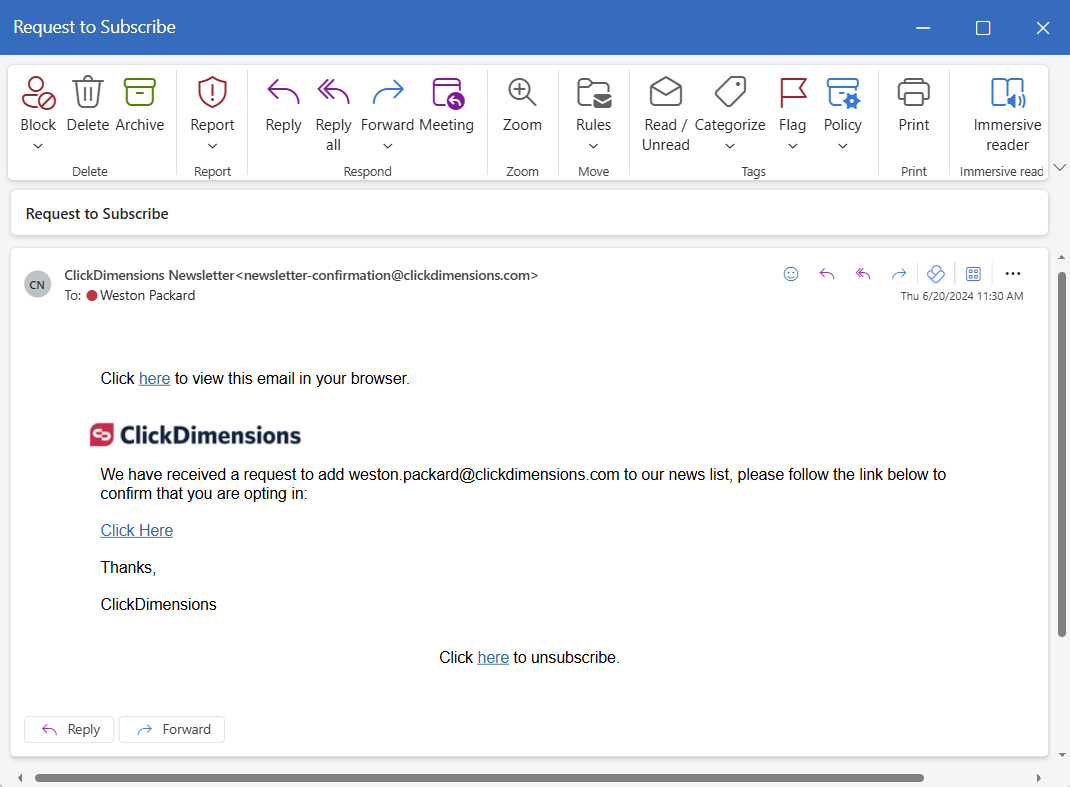Expand the Rules dropdown arrow
This screenshot has height=787, width=1070.
coord(594,146)
